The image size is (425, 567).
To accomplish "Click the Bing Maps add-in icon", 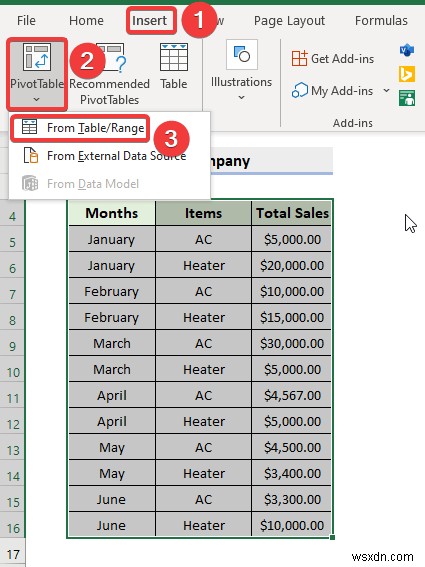I will click(x=407, y=74).
